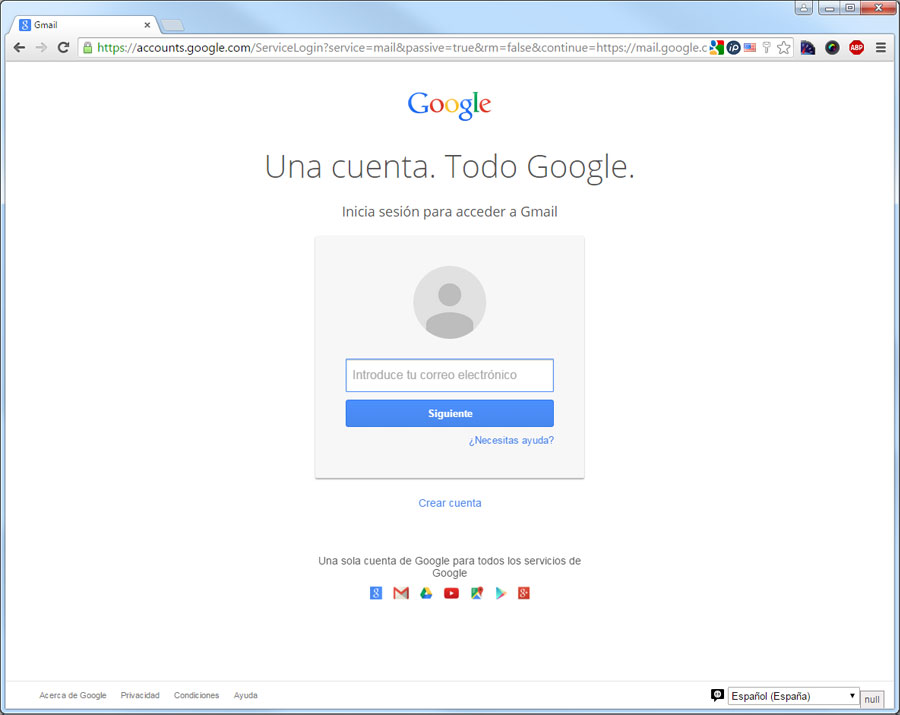The width and height of the screenshot is (900, 715).
Task: Open the Chrome hamburger menu
Action: tap(881, 48)
